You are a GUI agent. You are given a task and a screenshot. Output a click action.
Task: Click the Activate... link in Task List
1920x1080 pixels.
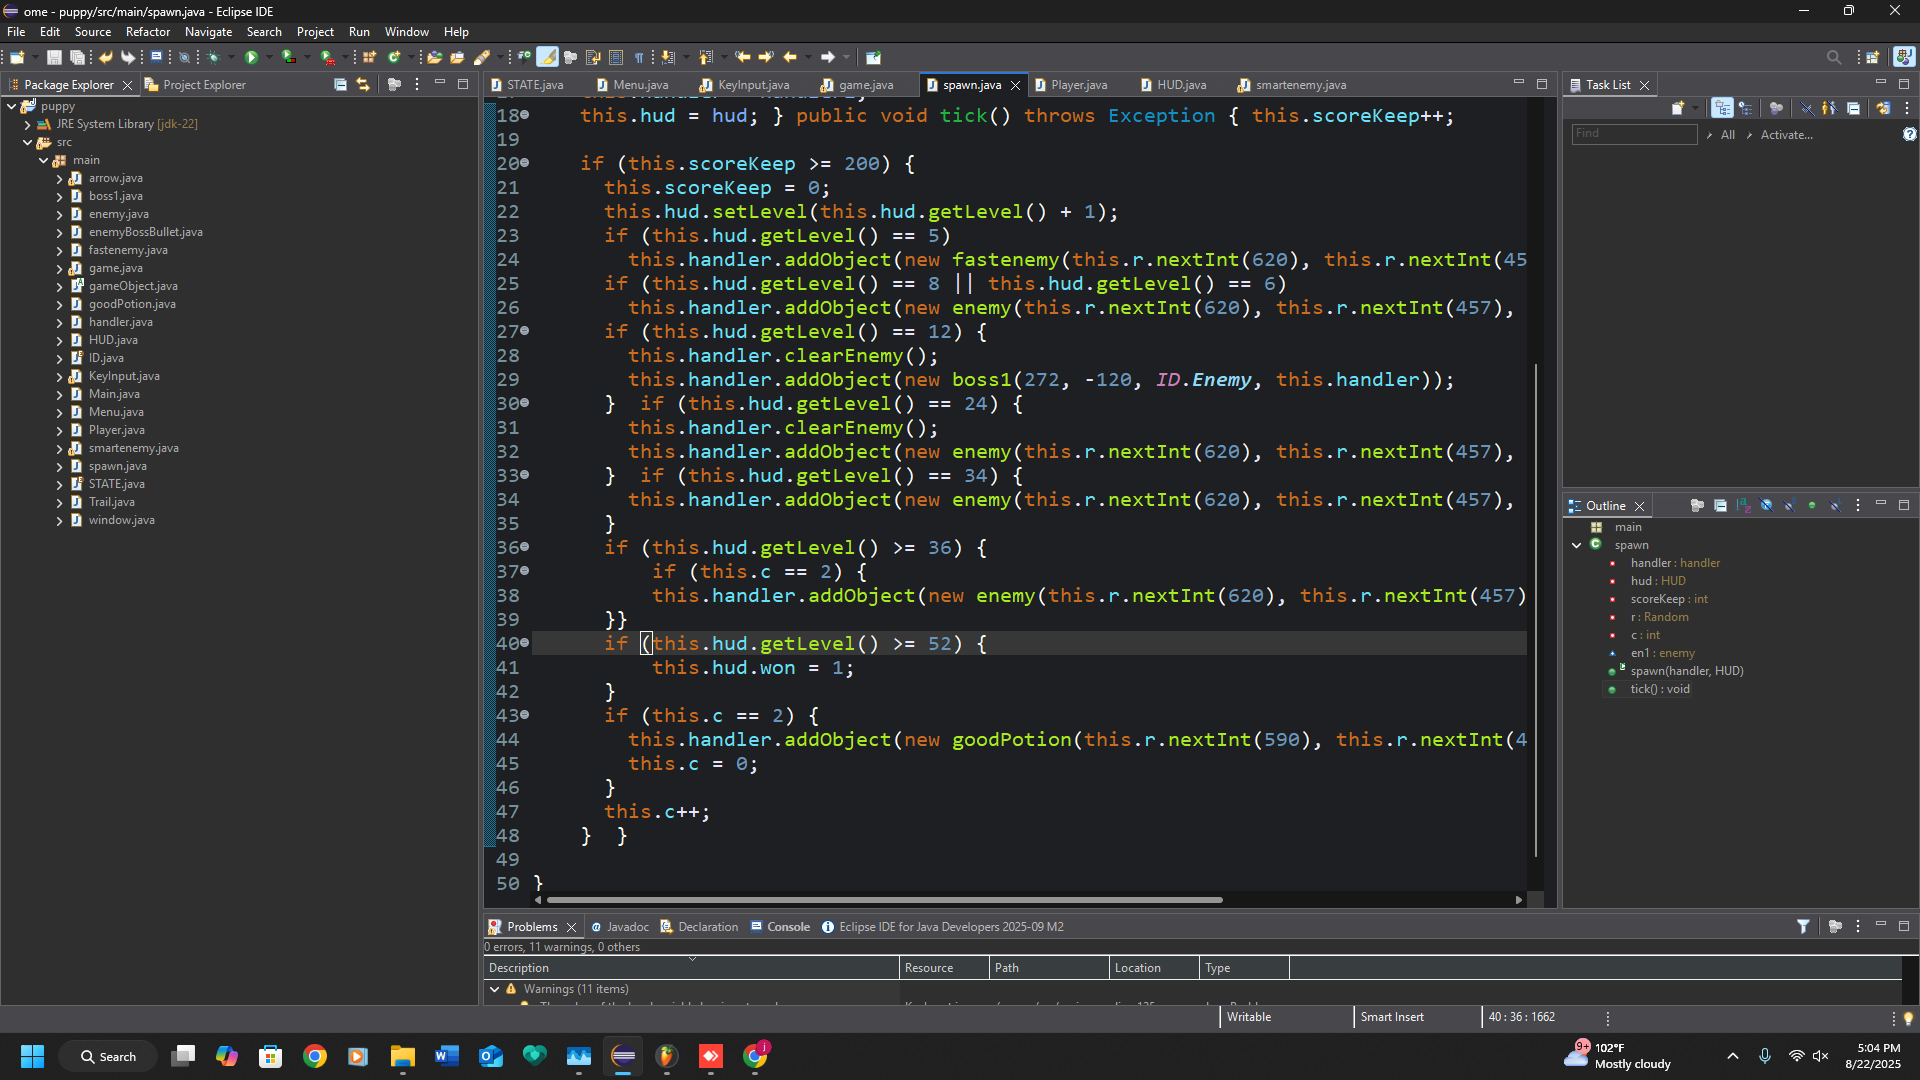click(x=1786, y=135)
